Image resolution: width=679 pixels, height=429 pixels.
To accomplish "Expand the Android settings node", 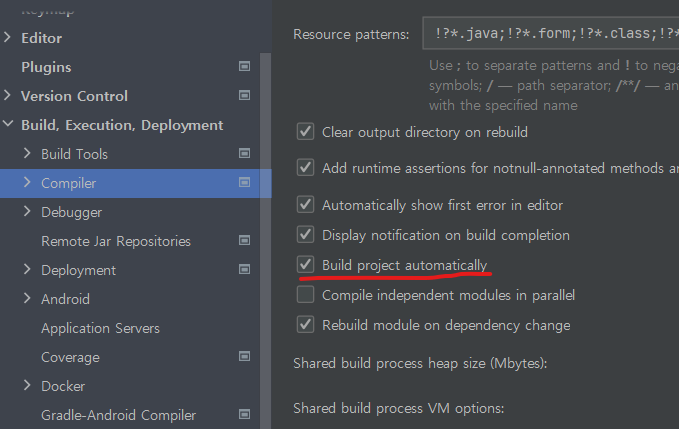I will point(27,298).
